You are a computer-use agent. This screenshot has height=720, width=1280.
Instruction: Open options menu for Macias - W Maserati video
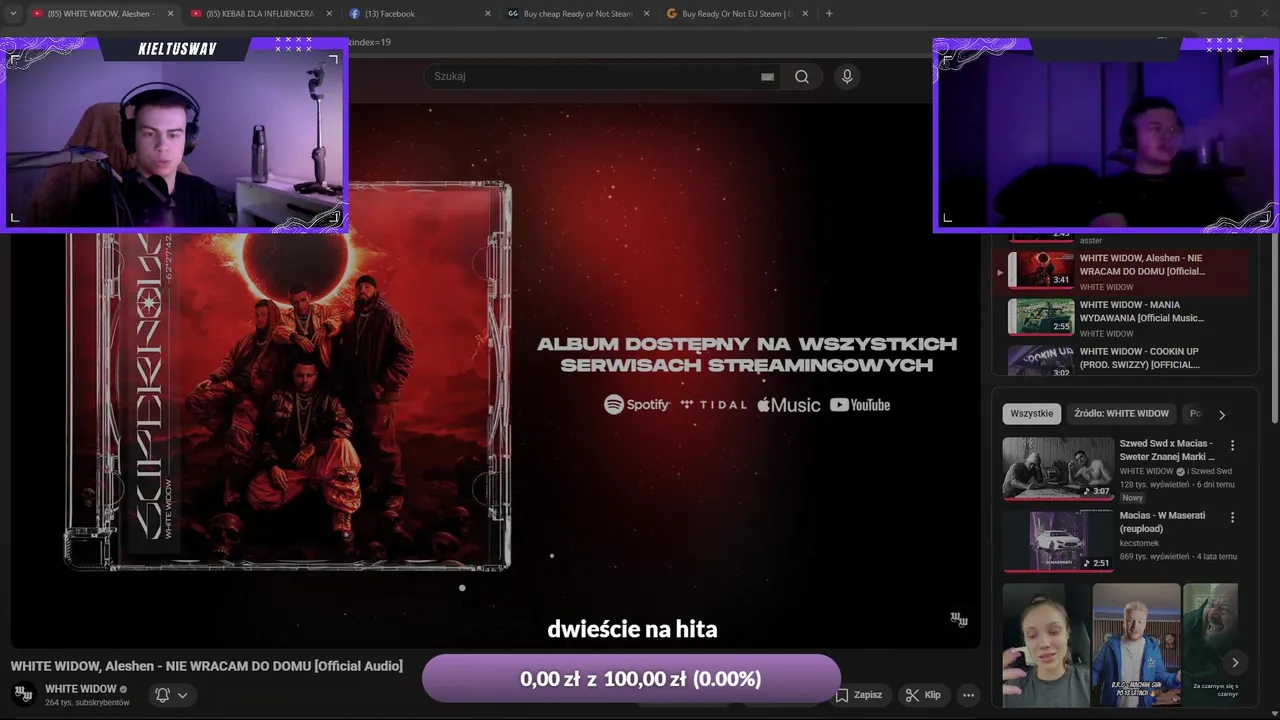1232,517
